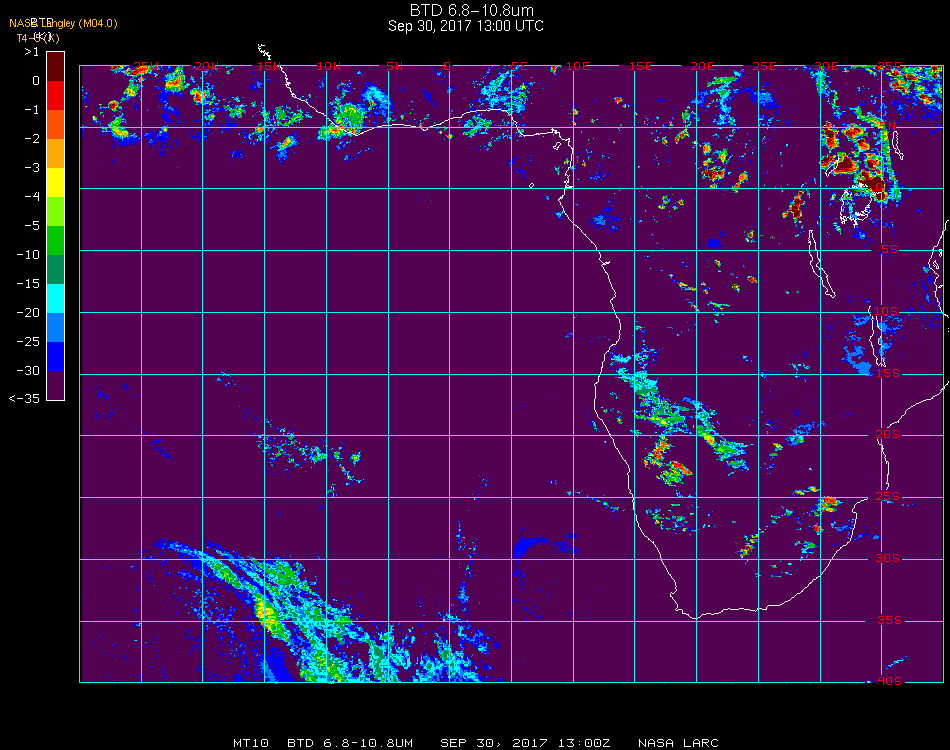Click the orange legend swatch near -2
The image size is (950, 750).
coord(55,153)
